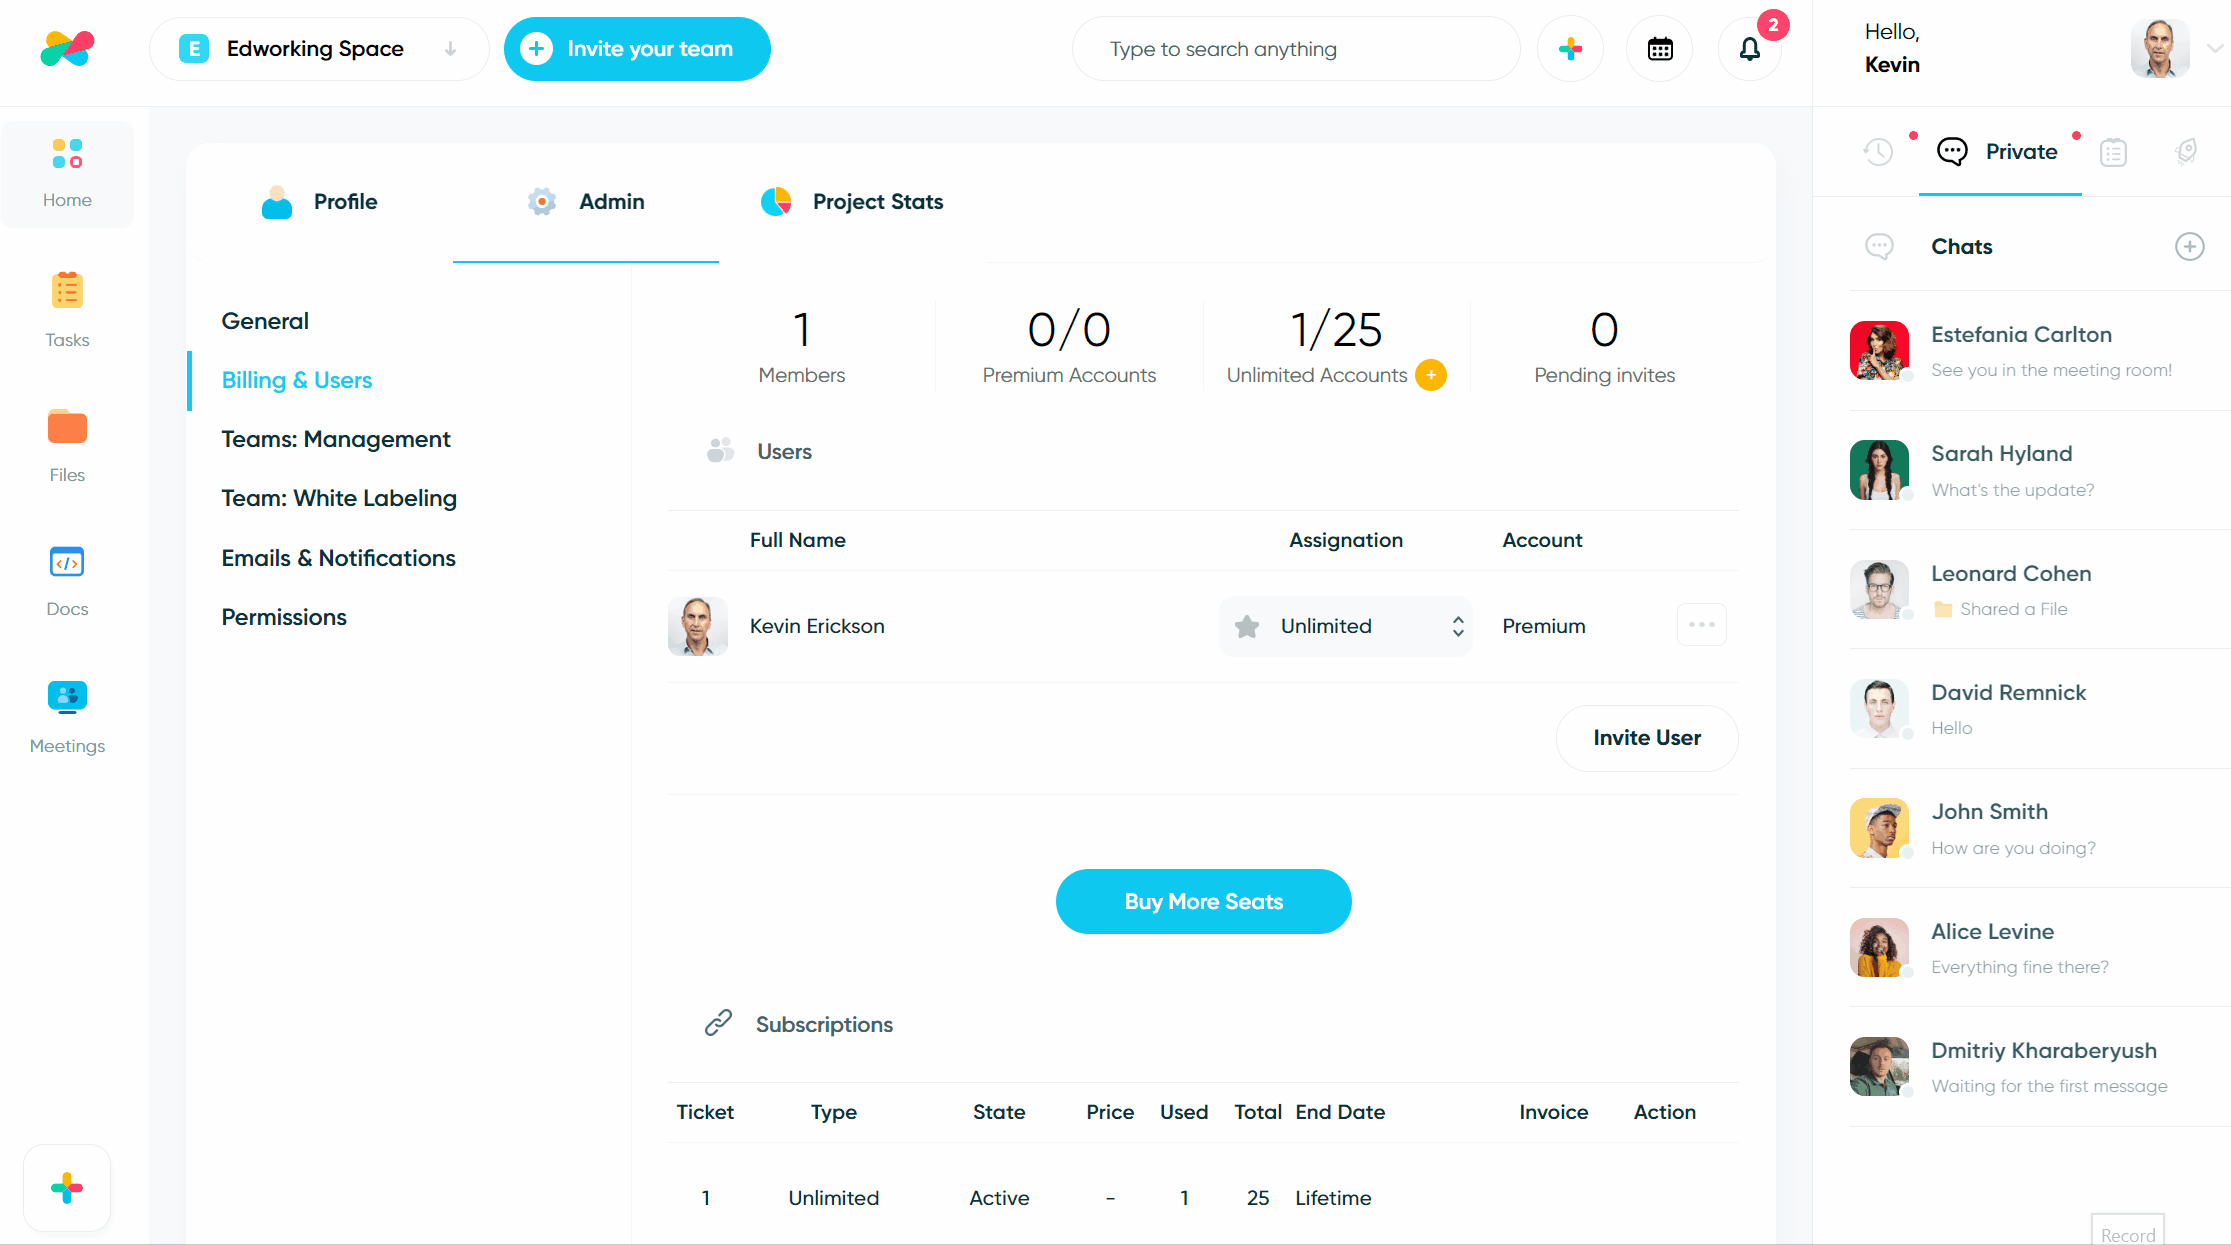
Task: Open Teams: Management section
Action: pos(336,439)
